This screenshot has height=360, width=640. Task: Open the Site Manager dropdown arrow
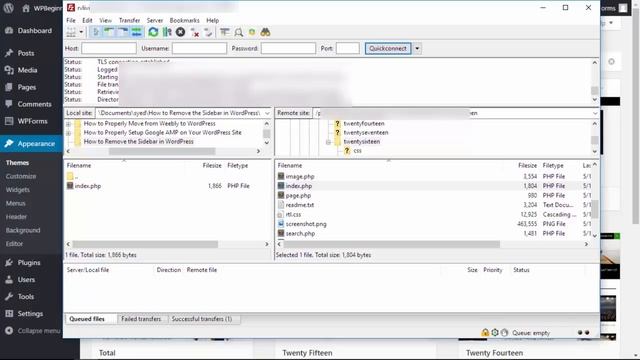click(x=81, y=32)
